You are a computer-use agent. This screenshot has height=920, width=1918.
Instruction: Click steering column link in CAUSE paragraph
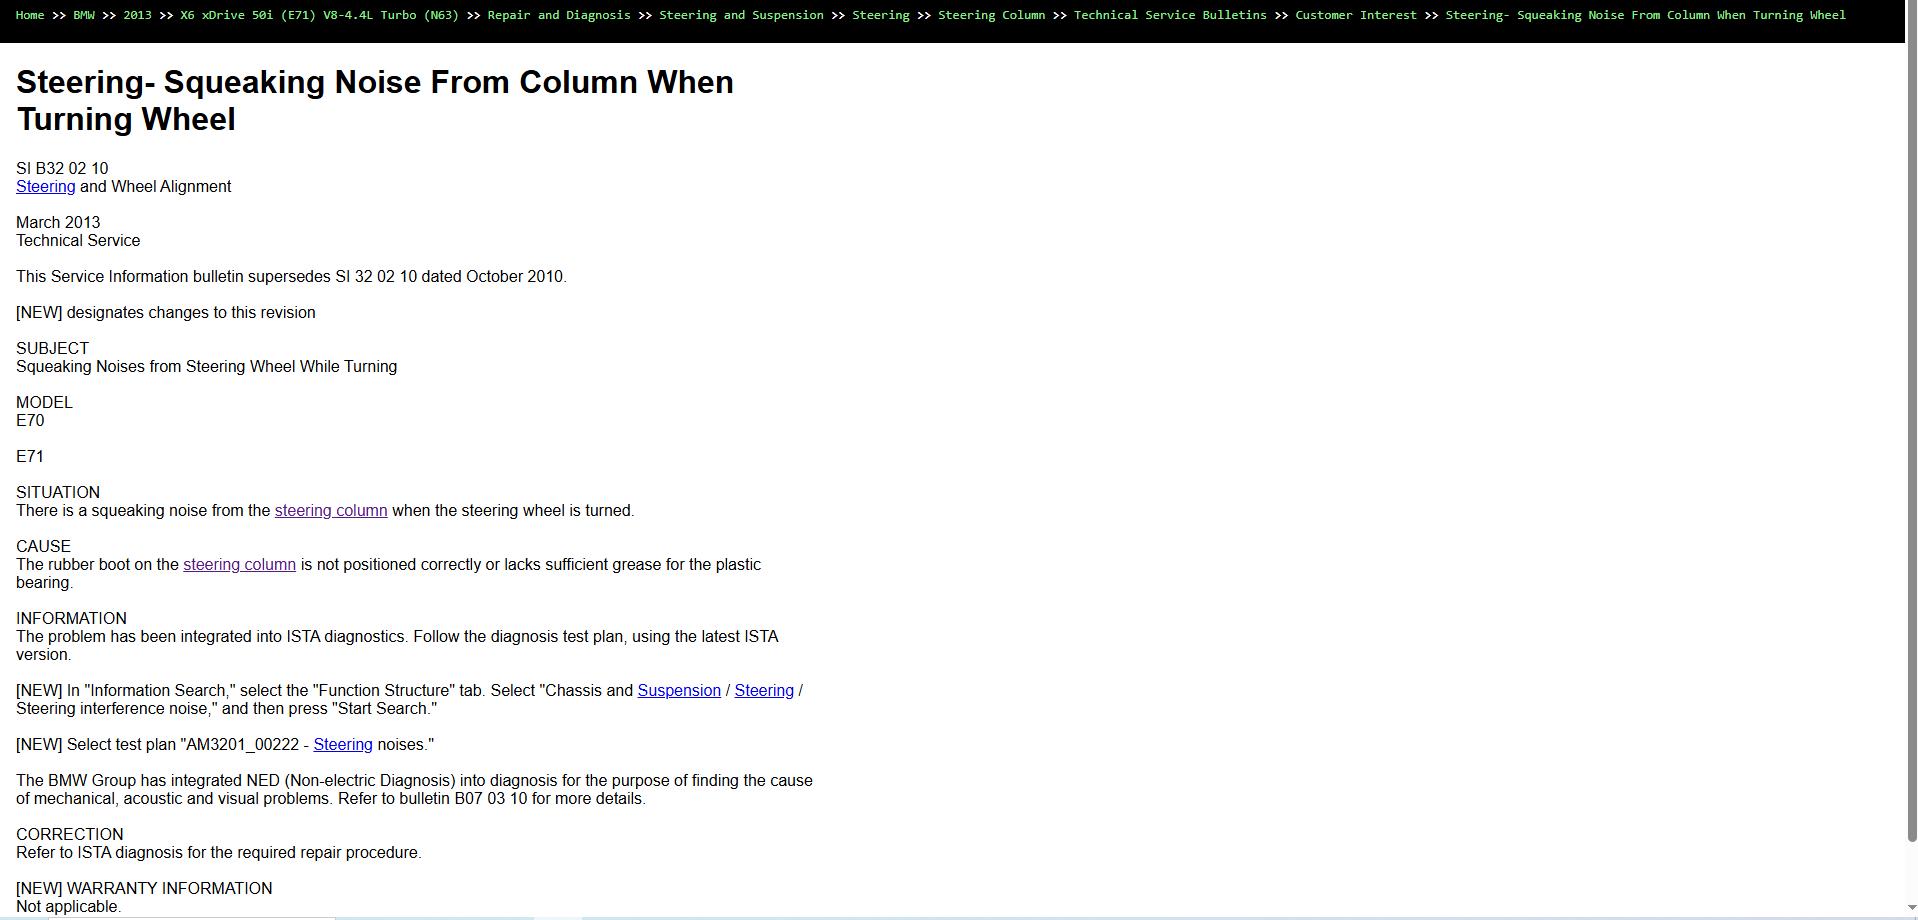(239, 565)
